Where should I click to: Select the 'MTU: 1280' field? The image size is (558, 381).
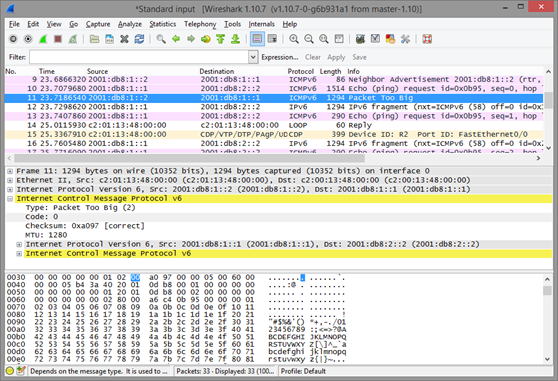pyautogui.click(x=46, y=235)
